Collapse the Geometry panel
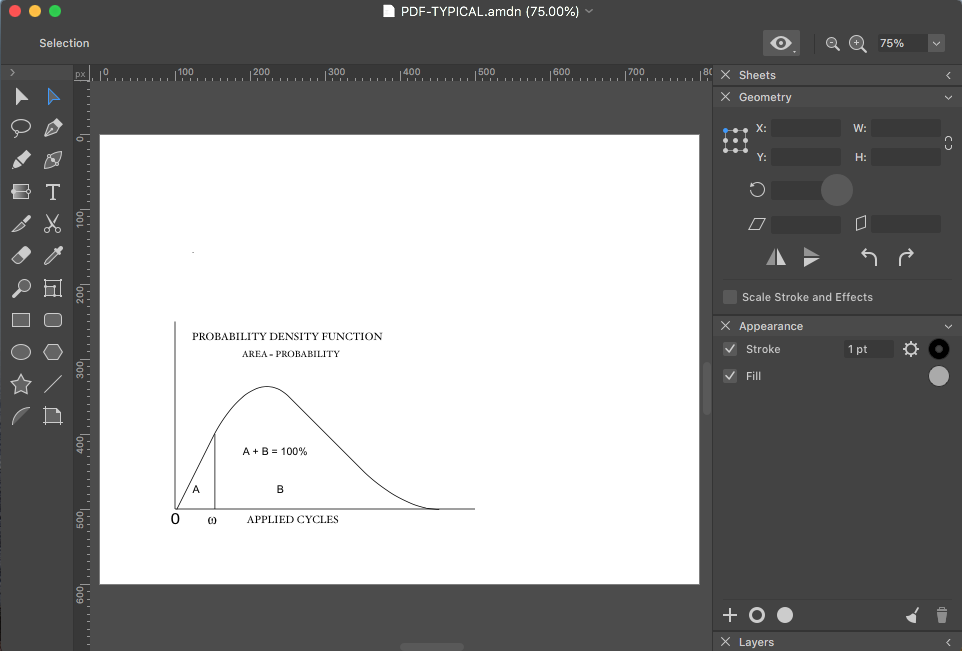Screen dimensions: 962x651 point(947,97)
